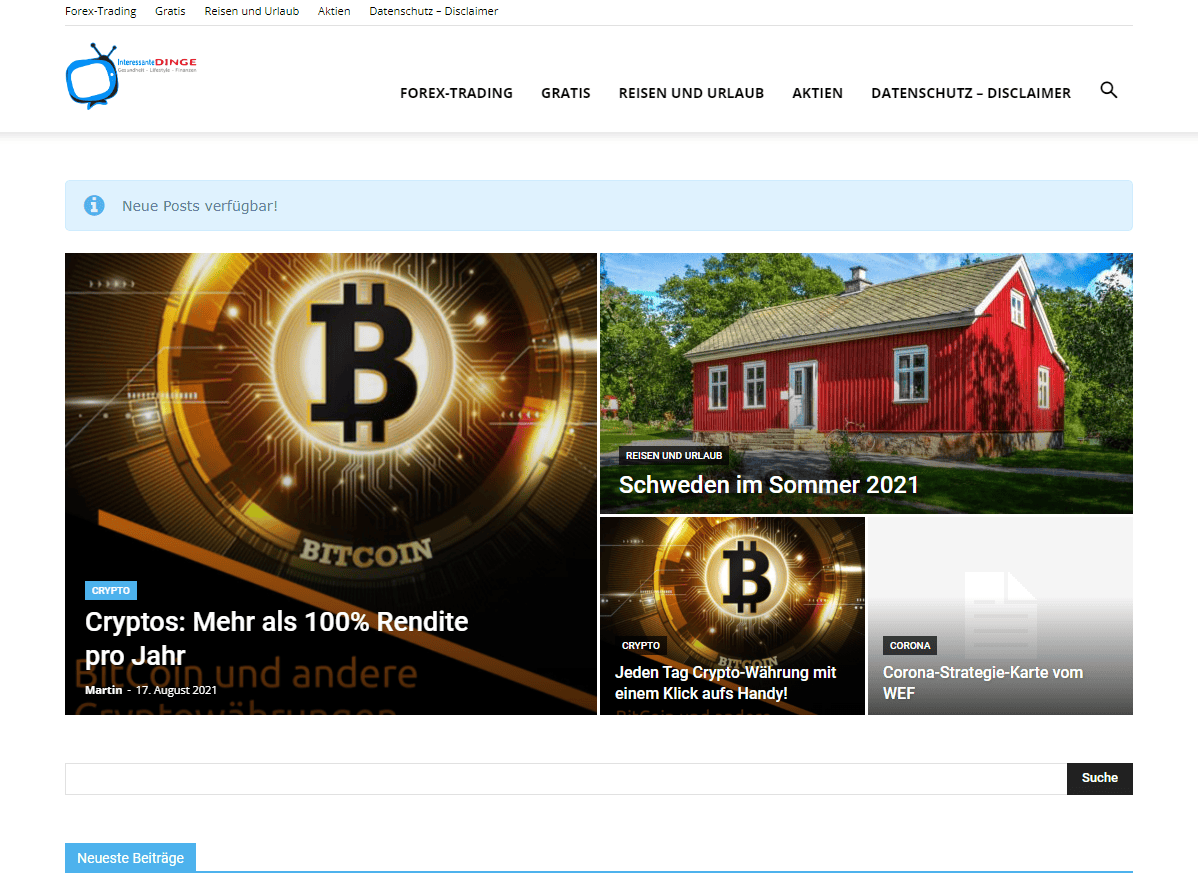Viewport: 1198px width, 893px height.
Task: Click the Neue Posts verfügbar! notification text
Action: (200, 206)
